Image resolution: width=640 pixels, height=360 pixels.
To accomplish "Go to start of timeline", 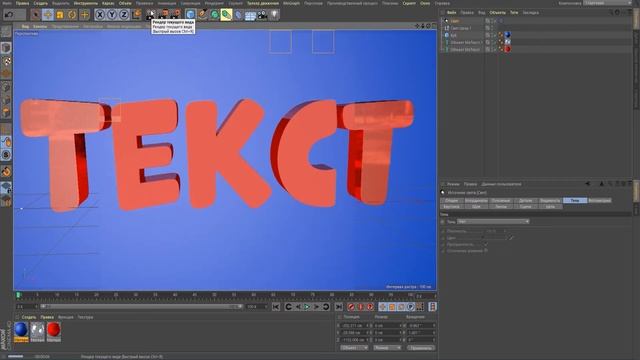I will point(276,307).
